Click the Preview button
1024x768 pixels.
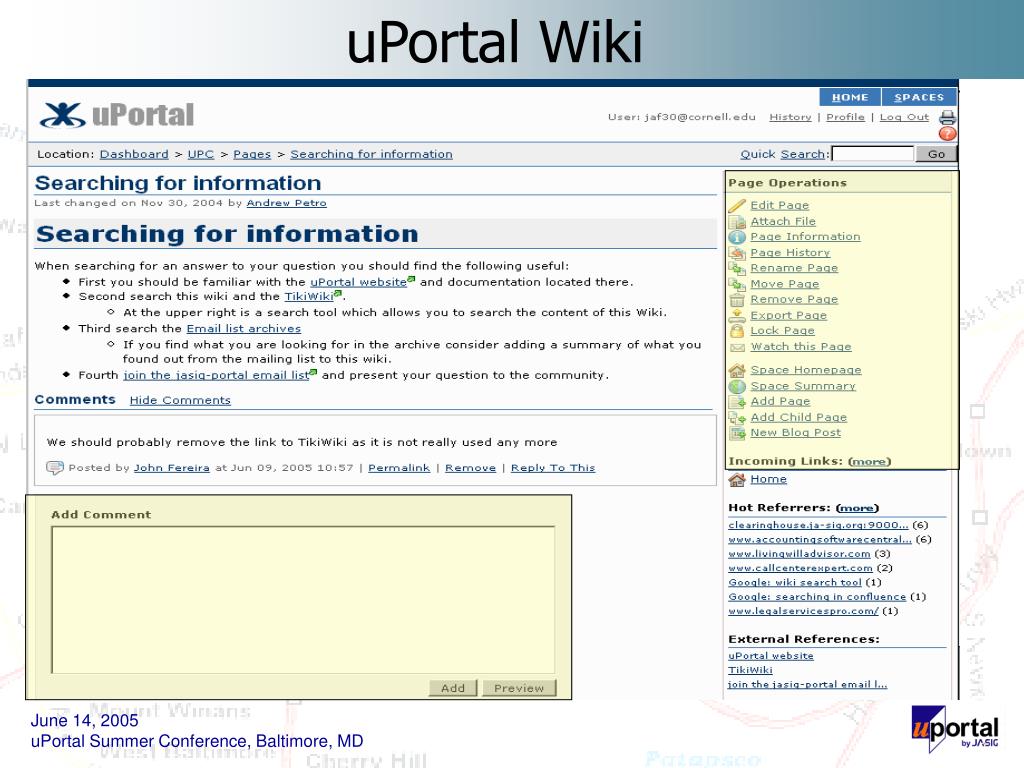point(519,688)
